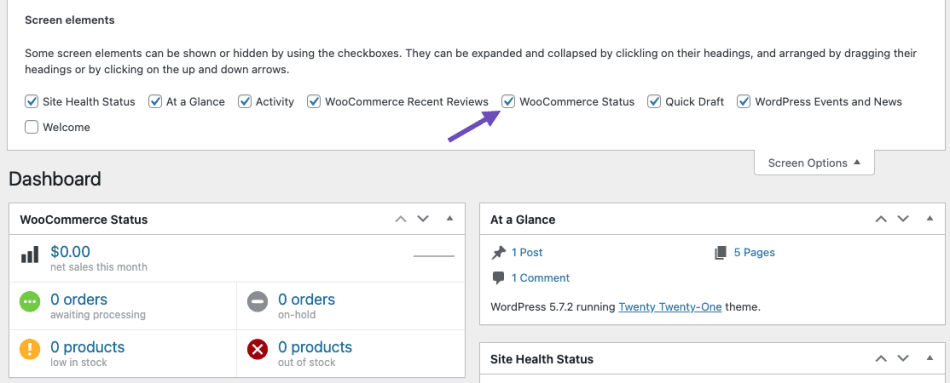
Task: Toggle the Site Health Status checkbox
Action: (32, 101)
